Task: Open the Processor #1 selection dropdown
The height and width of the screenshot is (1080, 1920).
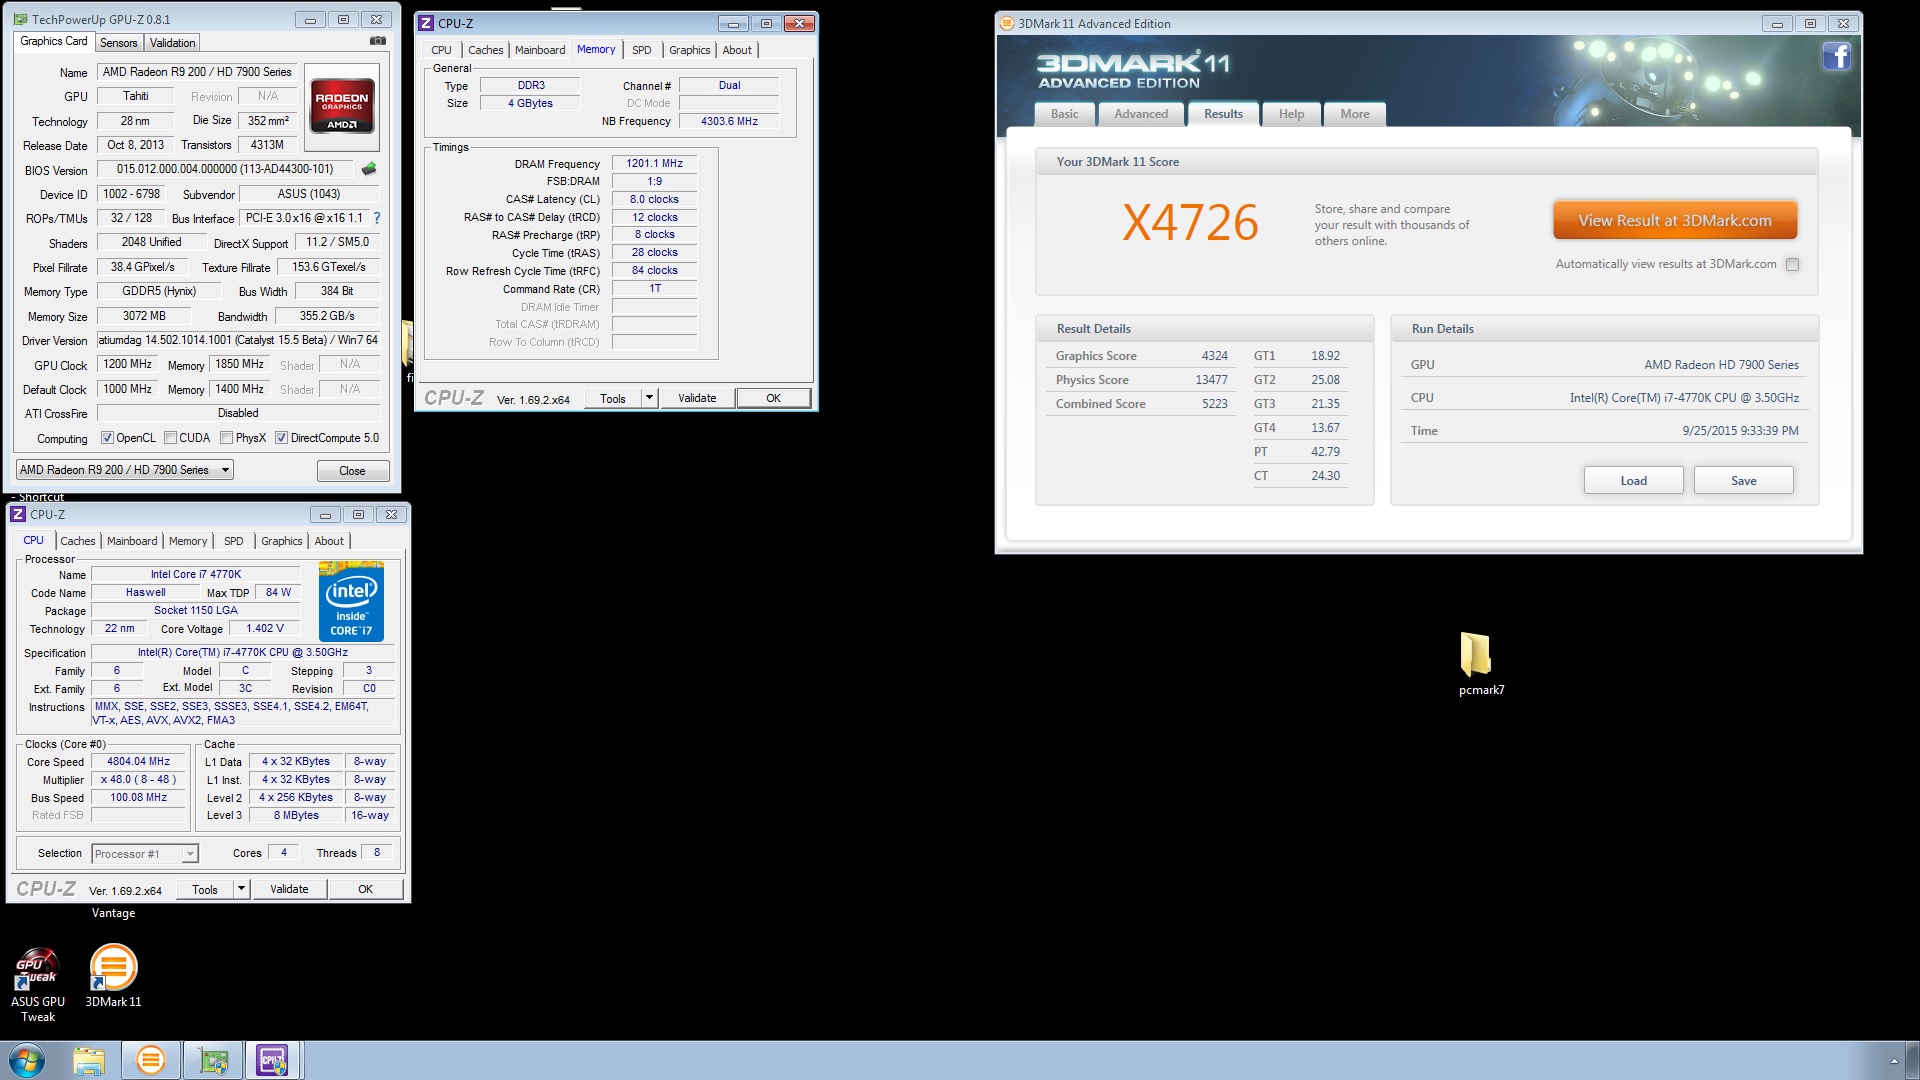Action: [145, 854]
